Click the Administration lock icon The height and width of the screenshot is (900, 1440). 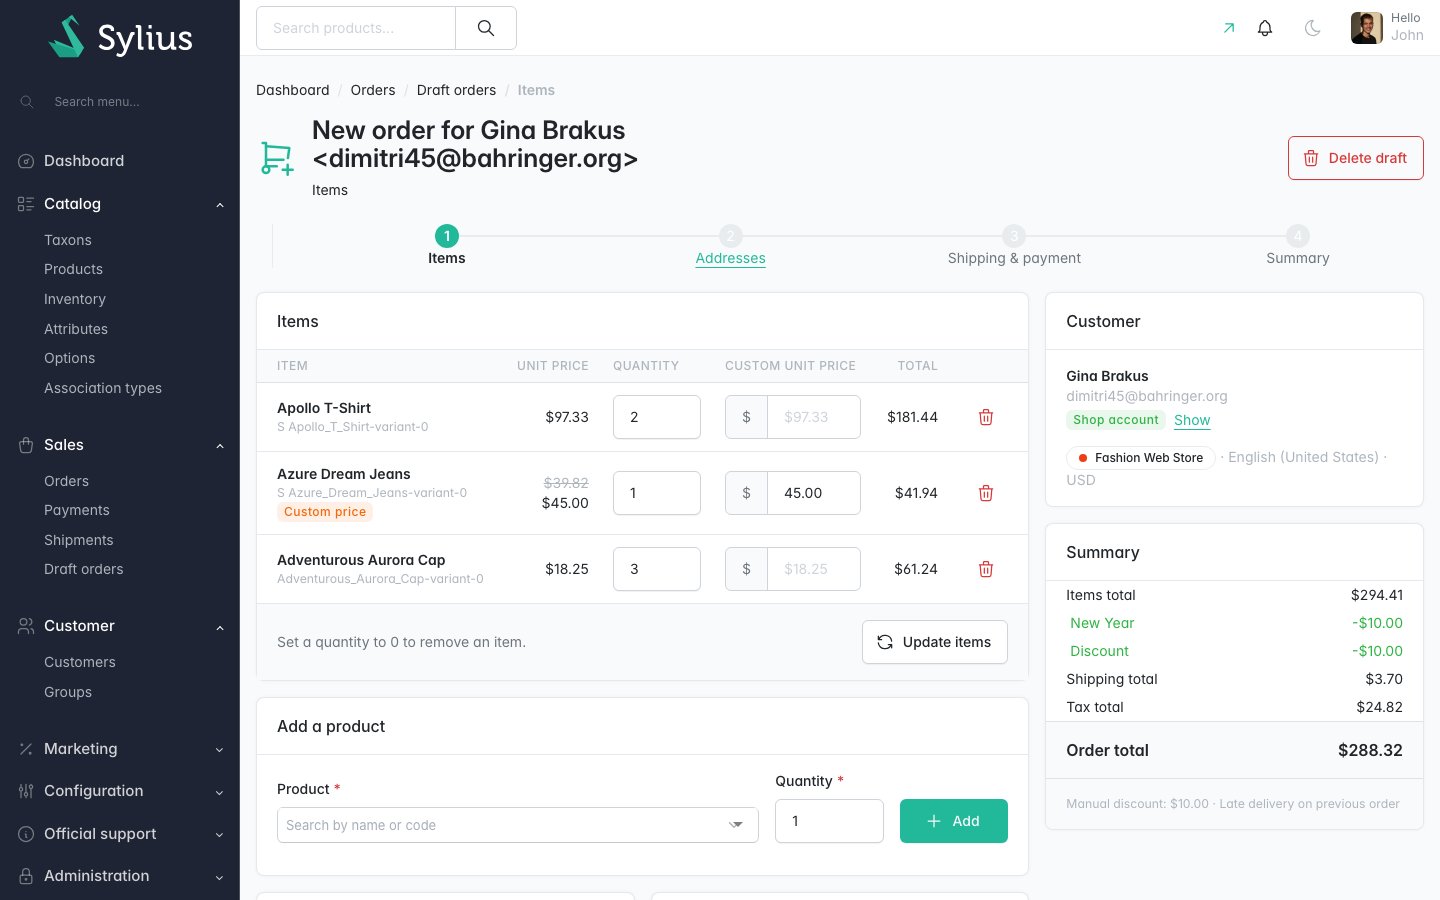coord(26,876)
